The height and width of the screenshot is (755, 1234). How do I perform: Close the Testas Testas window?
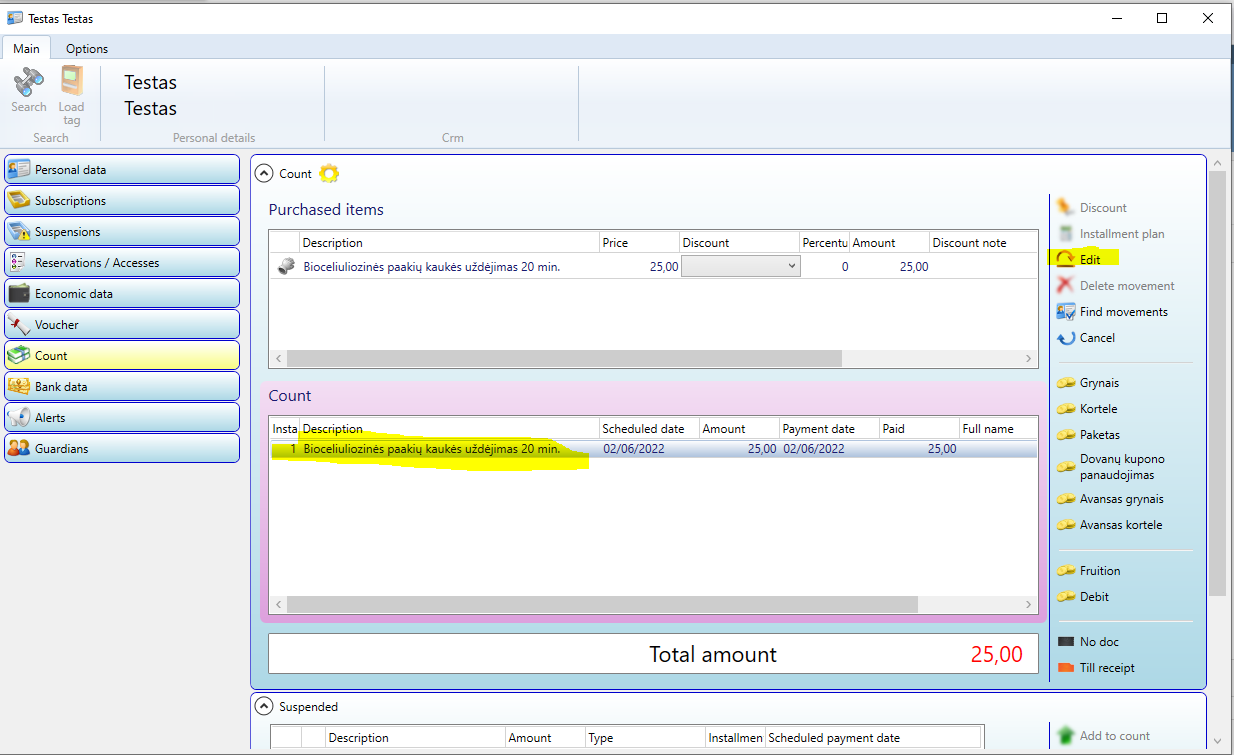[1209, 17]
